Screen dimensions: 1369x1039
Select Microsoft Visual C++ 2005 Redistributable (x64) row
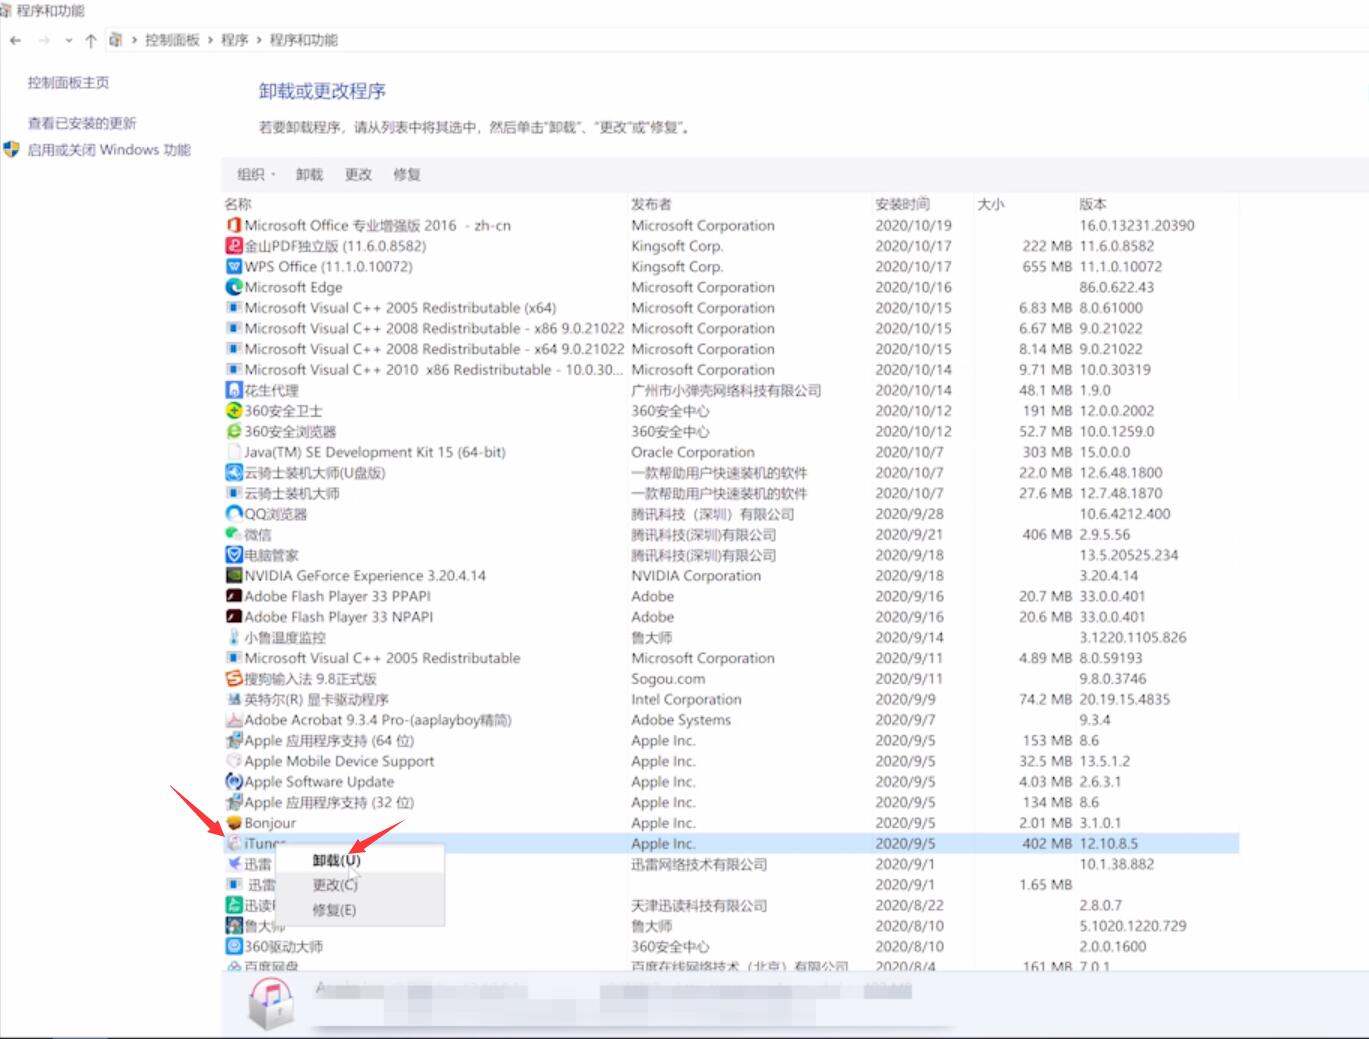click(731, 308)
